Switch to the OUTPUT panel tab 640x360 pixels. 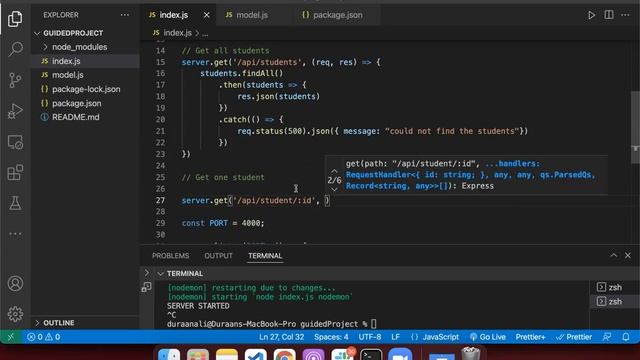click(218, 256)
